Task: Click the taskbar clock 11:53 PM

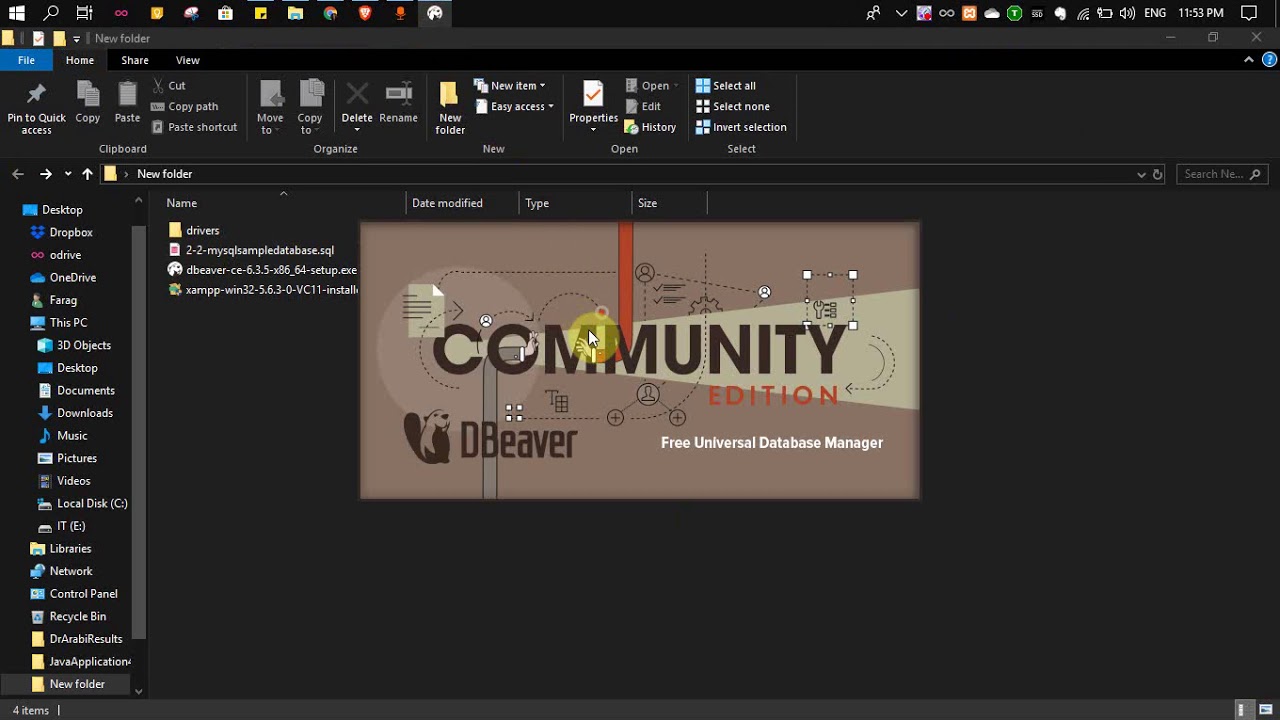Action: (1201, 13)
